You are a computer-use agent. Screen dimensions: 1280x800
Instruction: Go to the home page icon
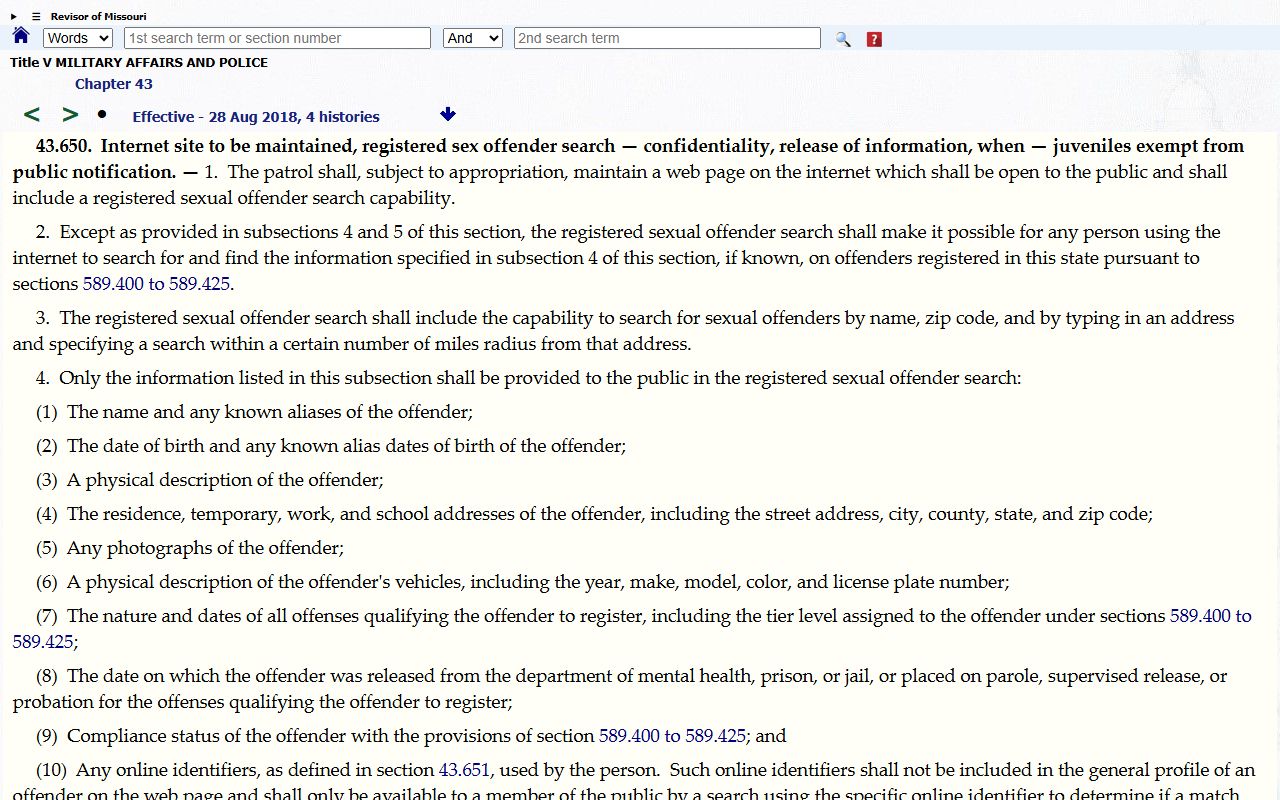[21, 36]
